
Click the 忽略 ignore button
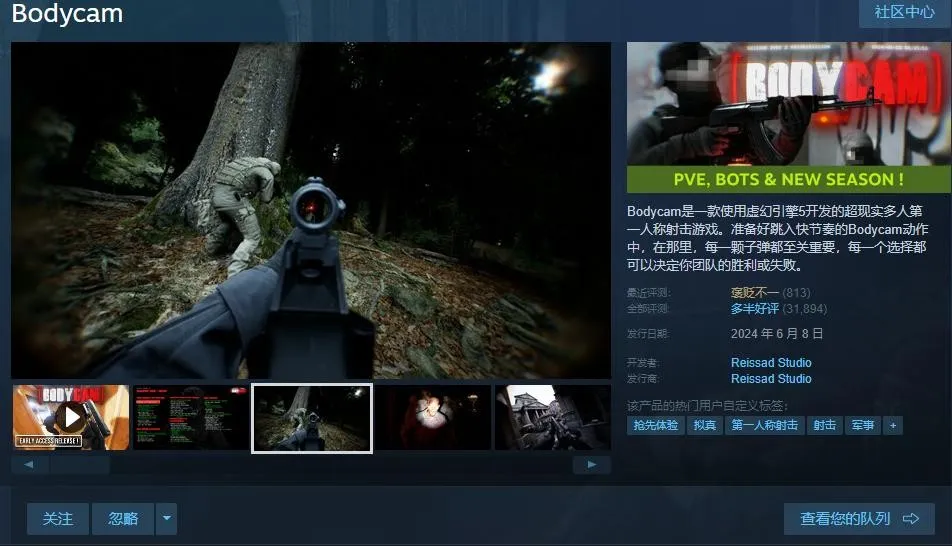point(123,519)
